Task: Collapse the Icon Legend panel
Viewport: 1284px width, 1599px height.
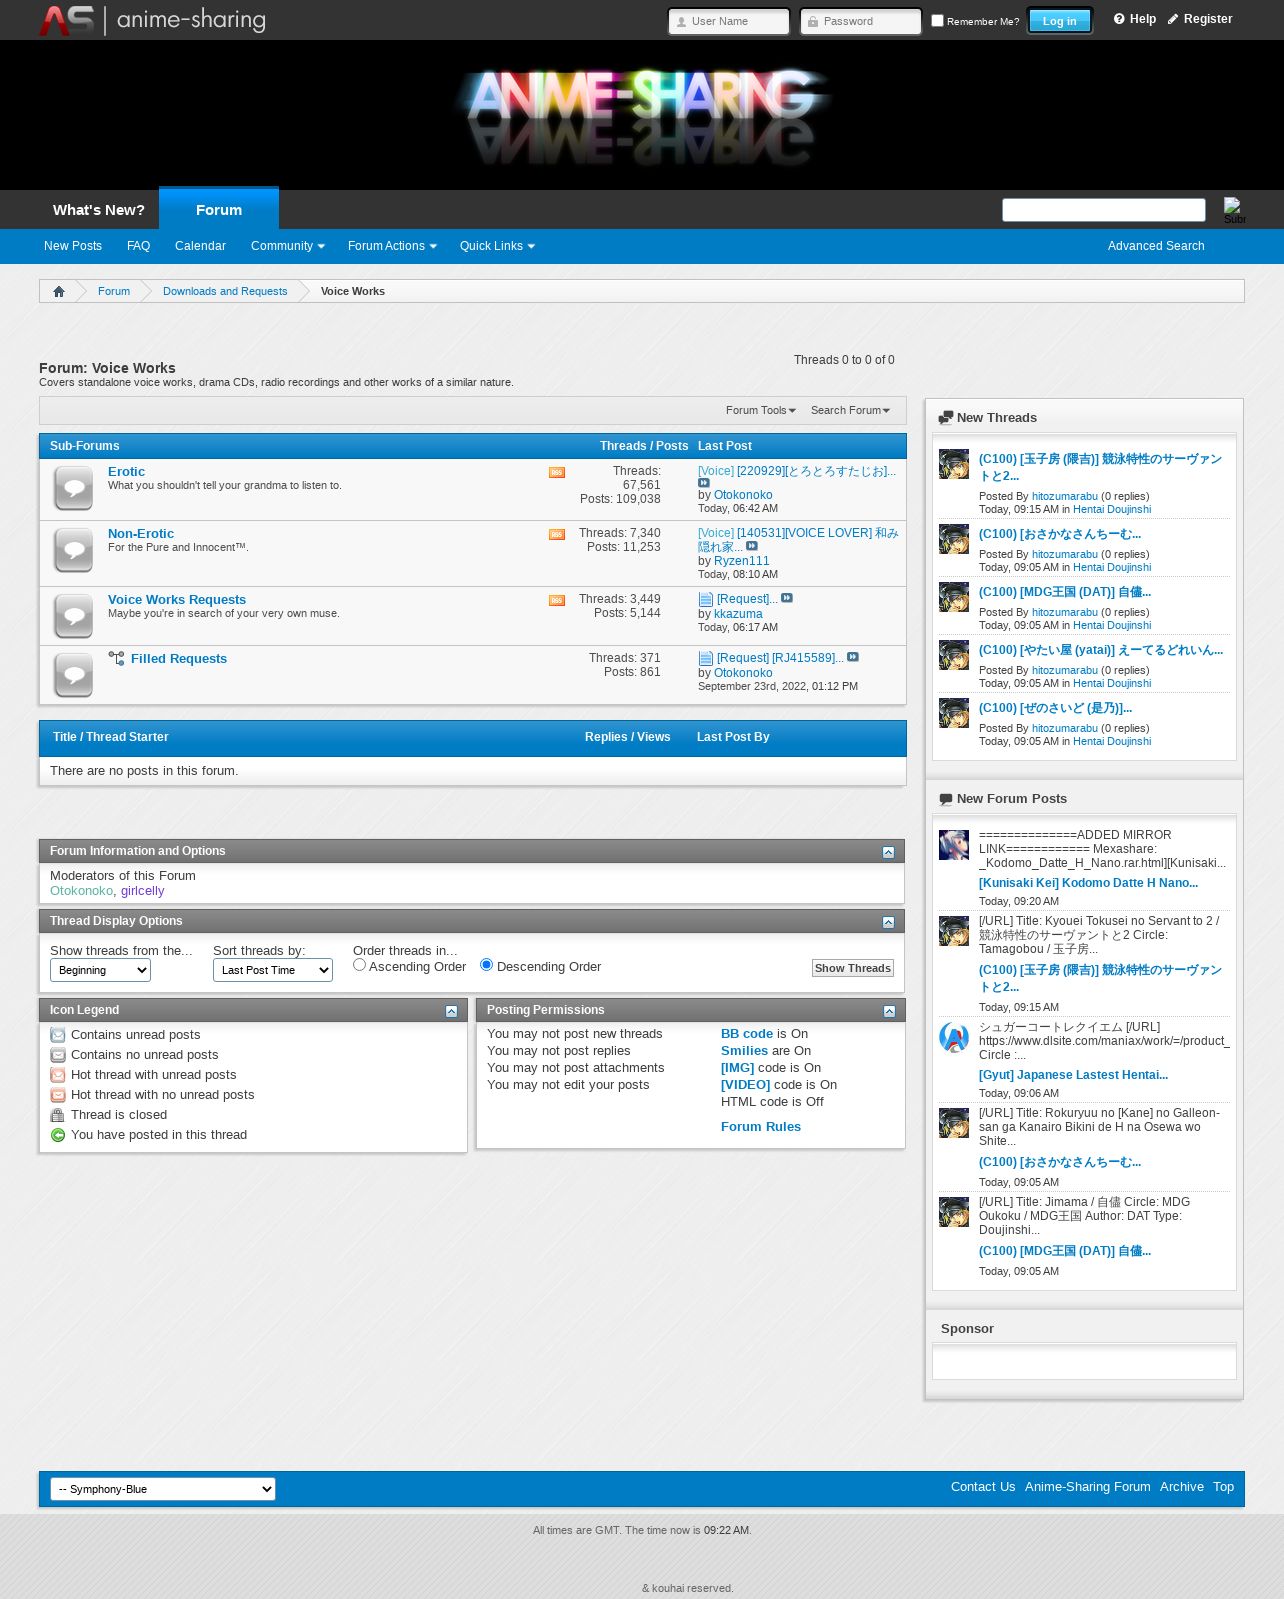Action: [451, 1011]
